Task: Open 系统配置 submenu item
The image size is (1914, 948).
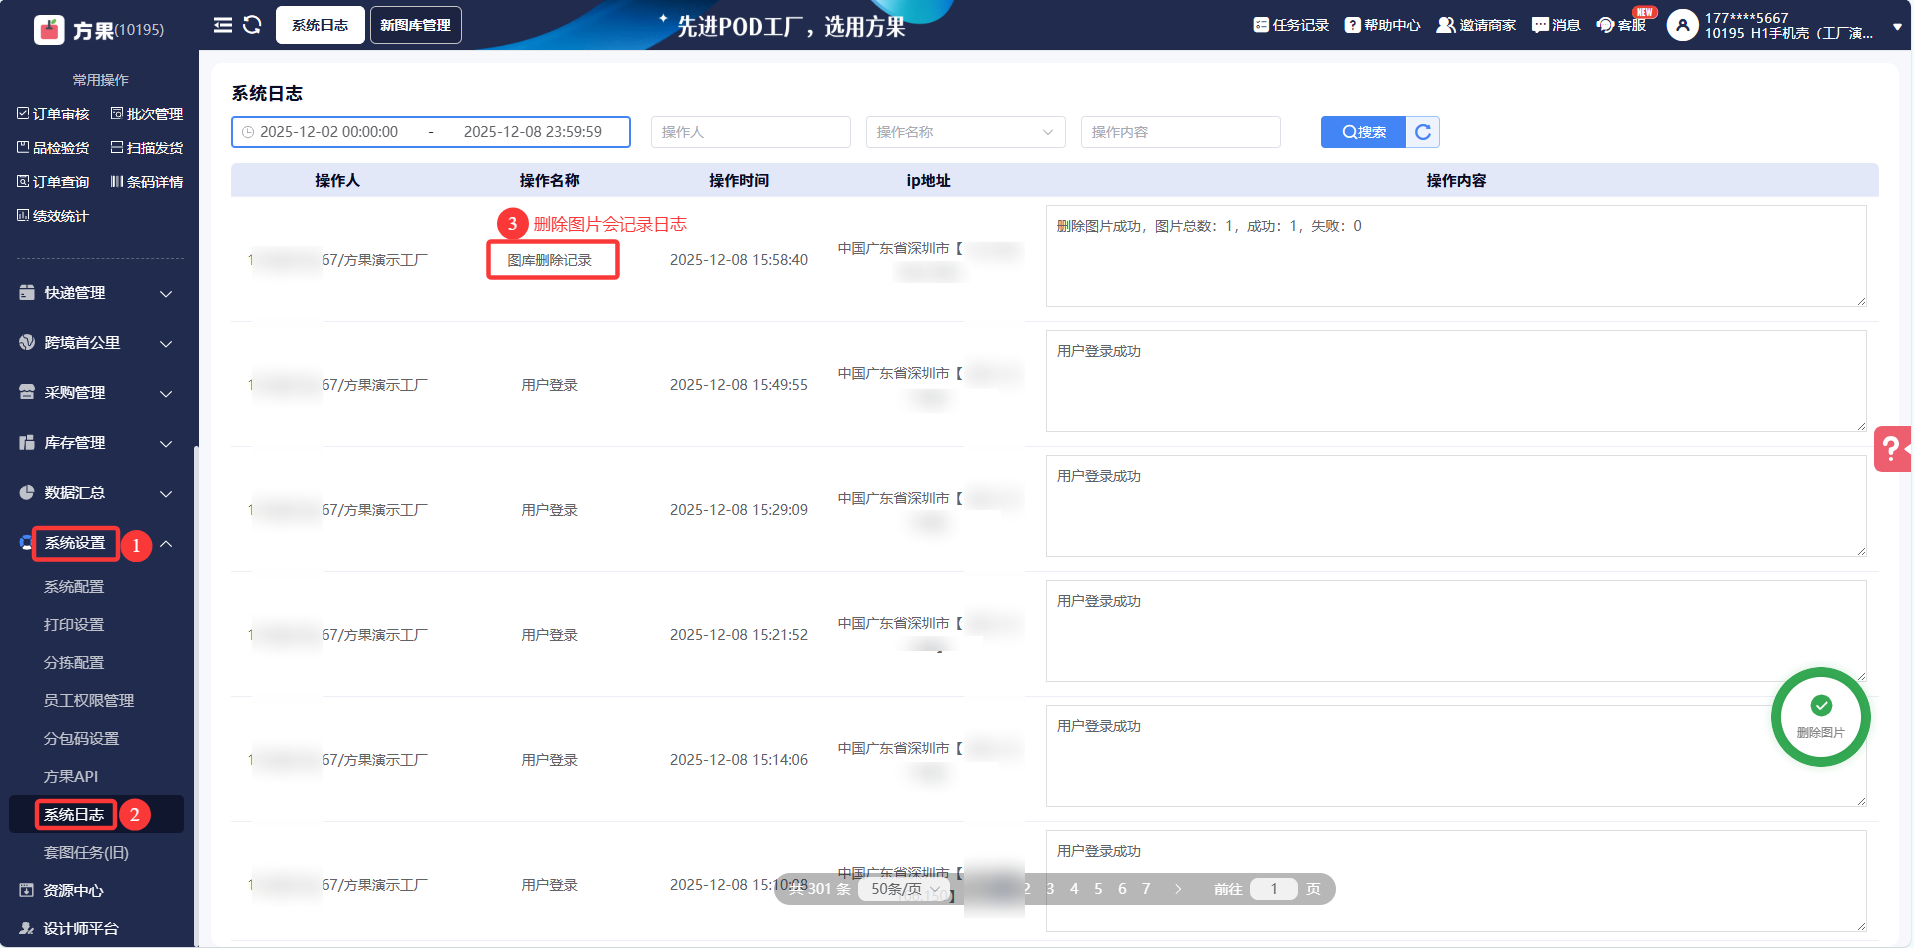Action: (x=74, y=587)
